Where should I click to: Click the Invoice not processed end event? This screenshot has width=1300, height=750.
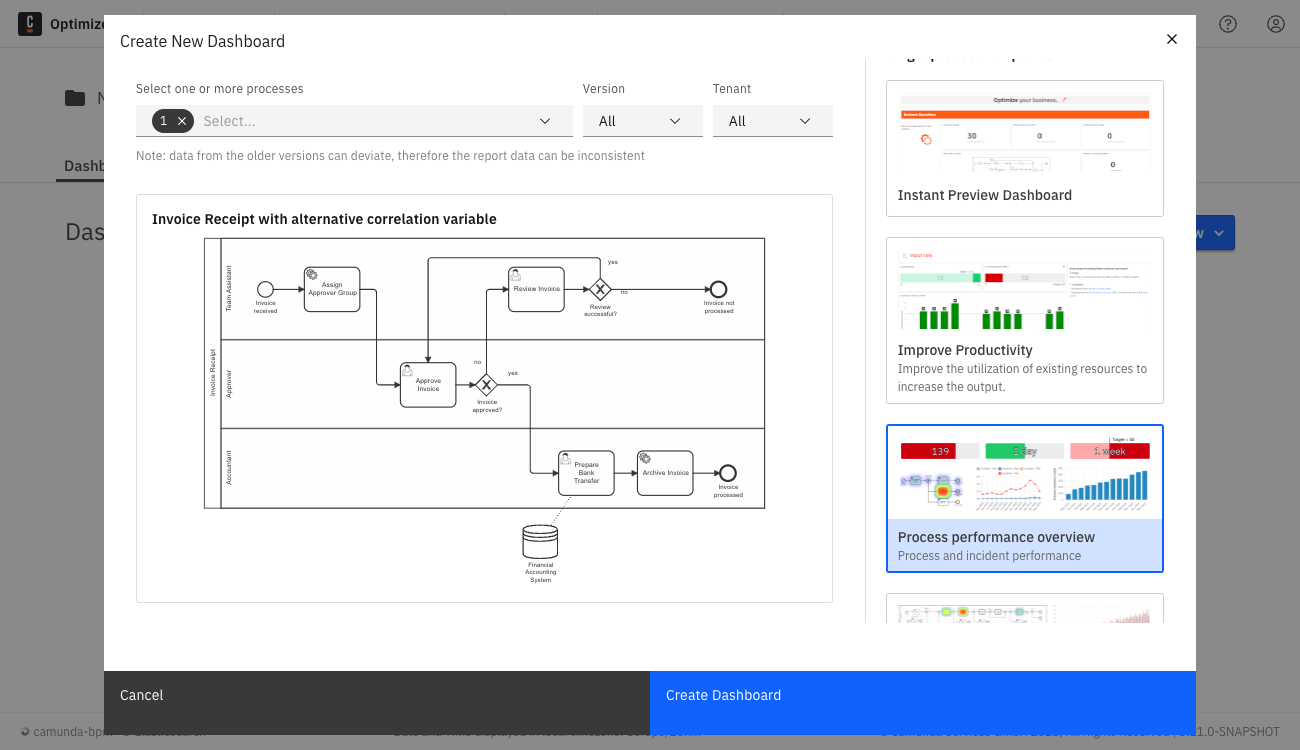(718, 289)
